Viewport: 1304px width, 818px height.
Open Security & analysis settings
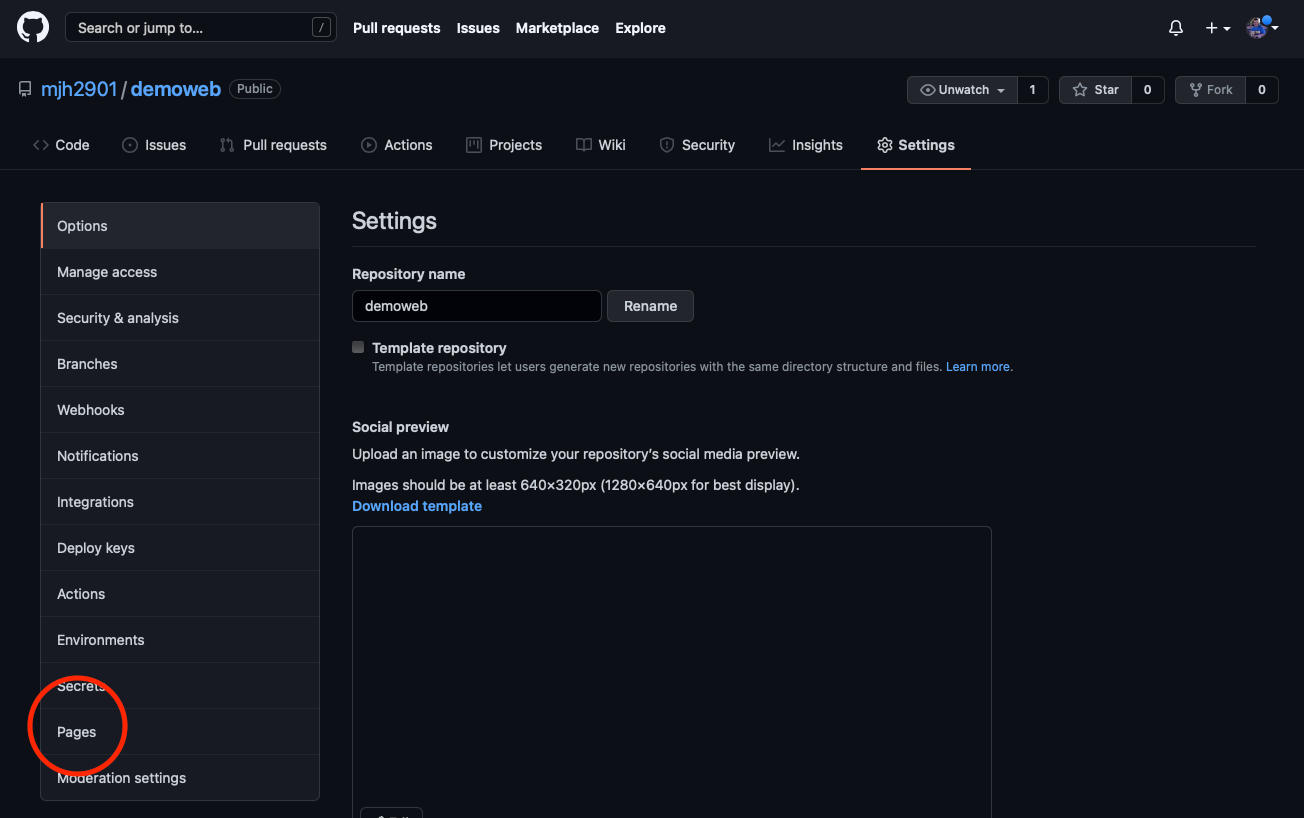180,318
